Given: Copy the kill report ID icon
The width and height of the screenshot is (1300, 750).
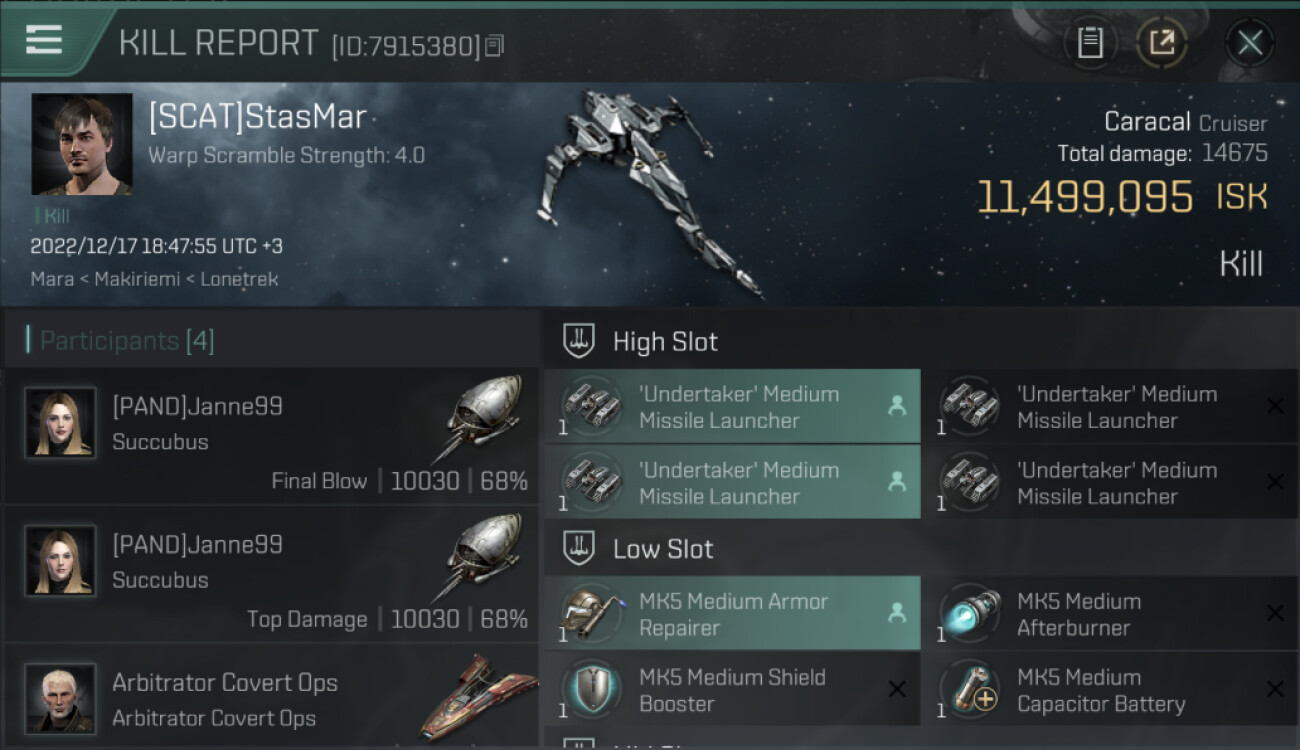Looking at the screenshot, I should (495, 45).
